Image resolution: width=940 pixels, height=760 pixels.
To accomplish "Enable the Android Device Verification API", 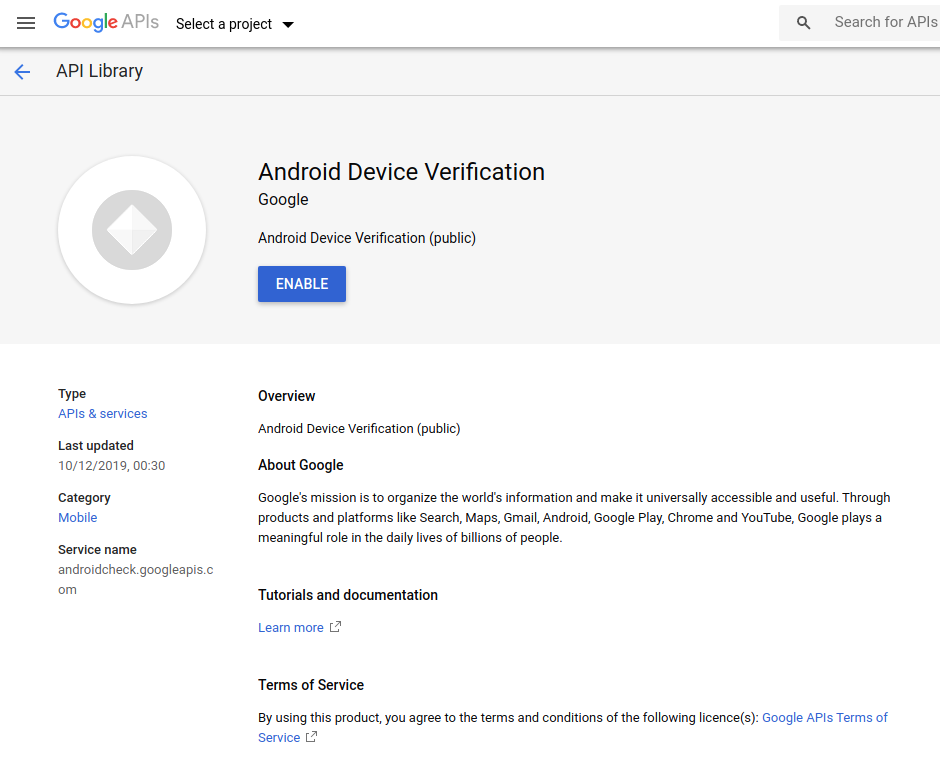I will click(x=301, y=283).
